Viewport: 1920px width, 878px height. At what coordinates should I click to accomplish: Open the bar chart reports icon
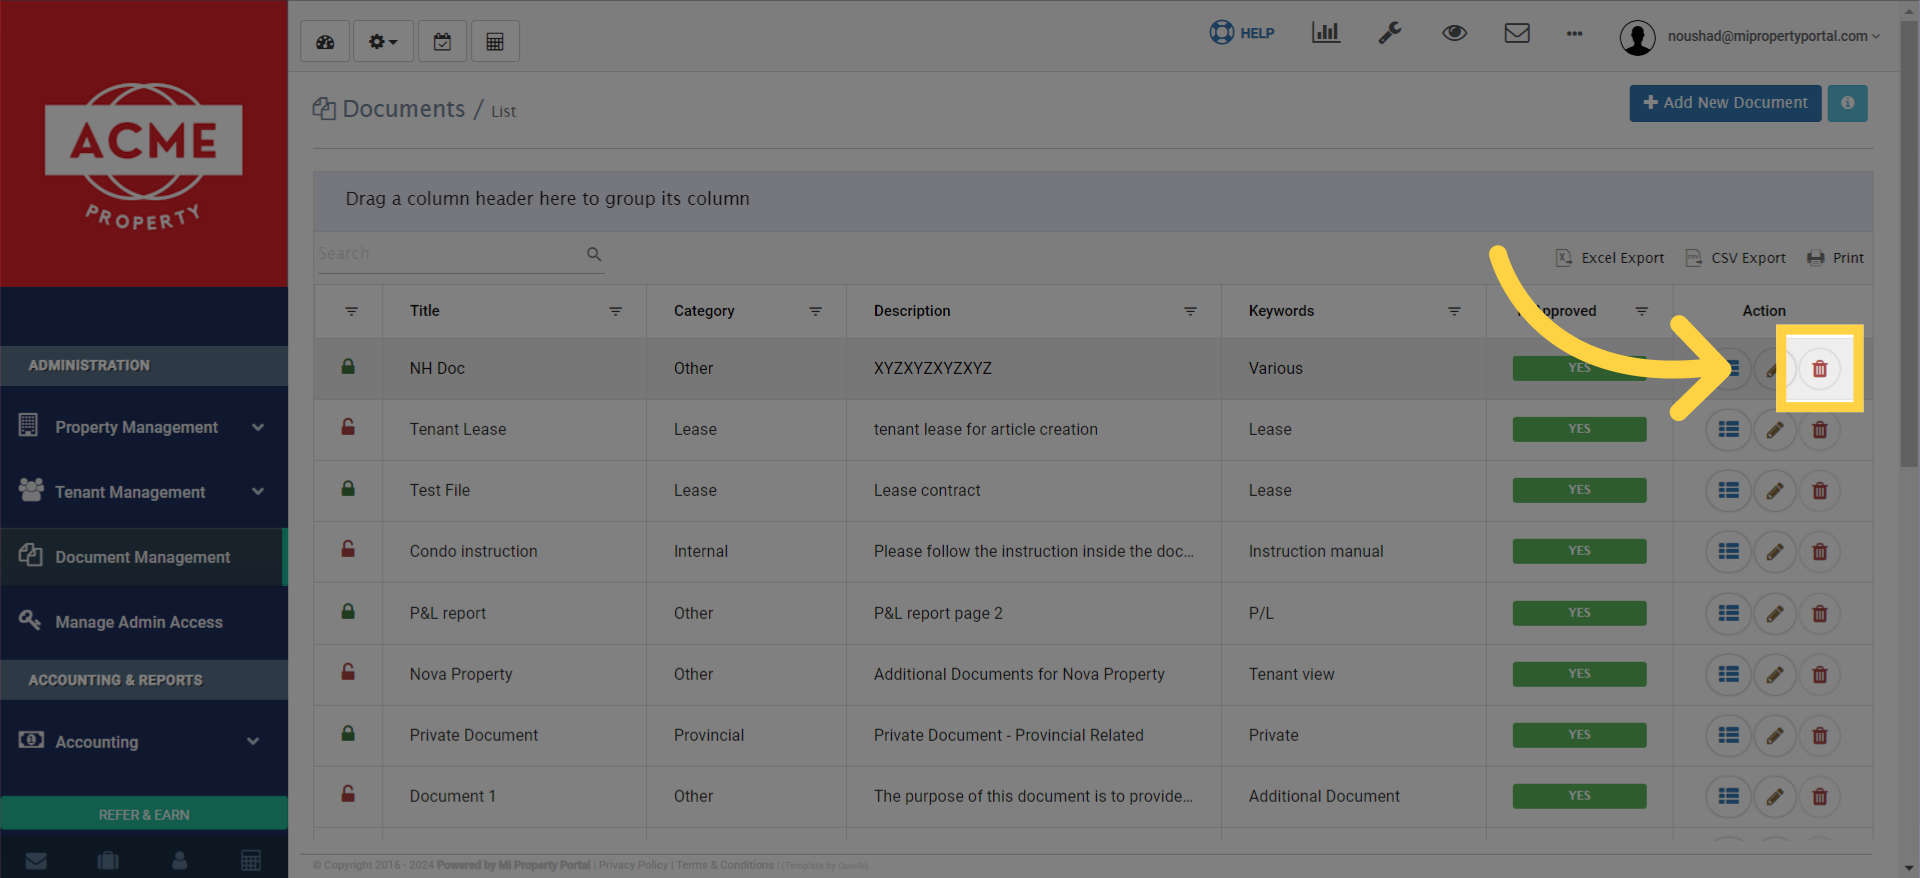1326,33
